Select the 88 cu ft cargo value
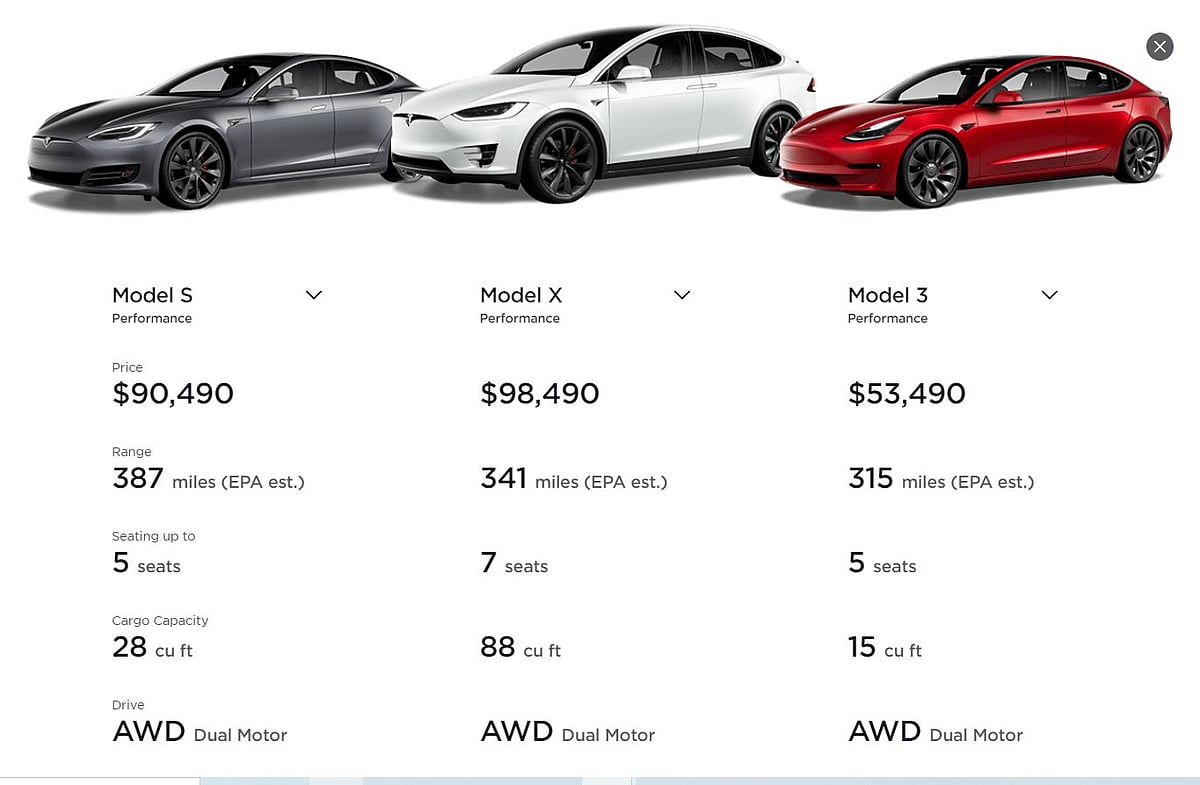1200x785 pixels. [520, 649]
